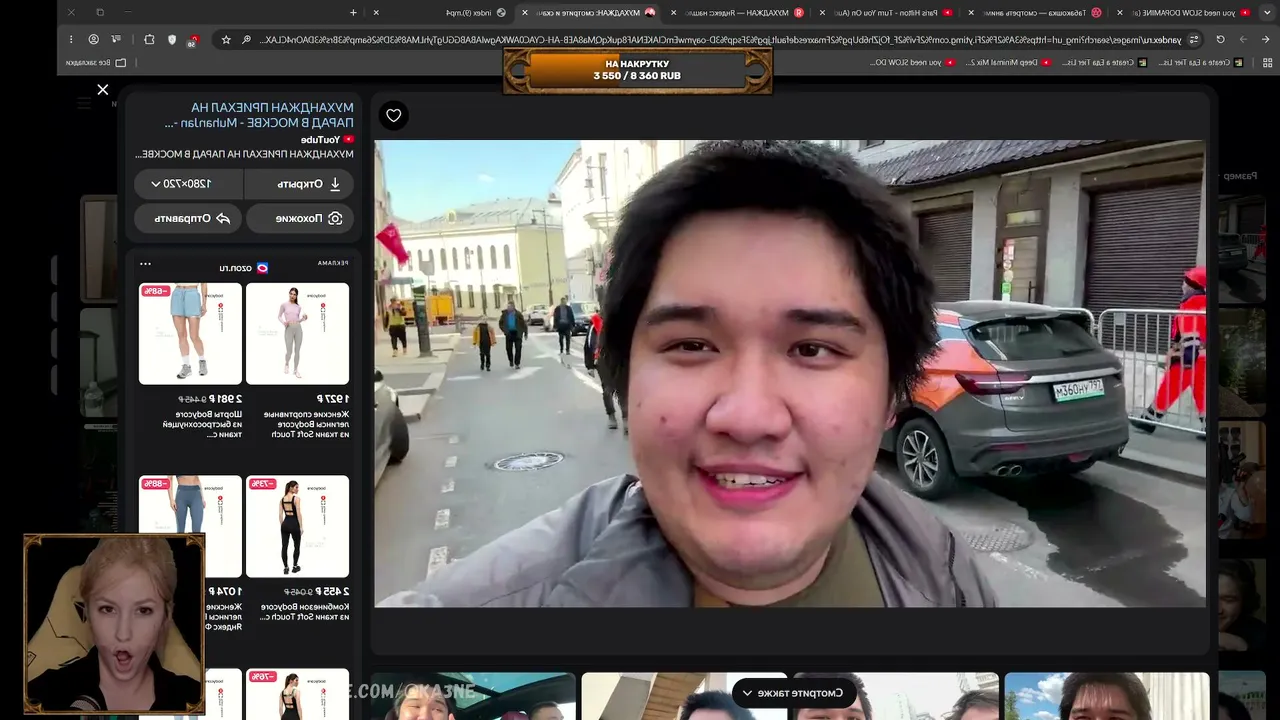Bookmark this page with the star icon

pos(226,39)
